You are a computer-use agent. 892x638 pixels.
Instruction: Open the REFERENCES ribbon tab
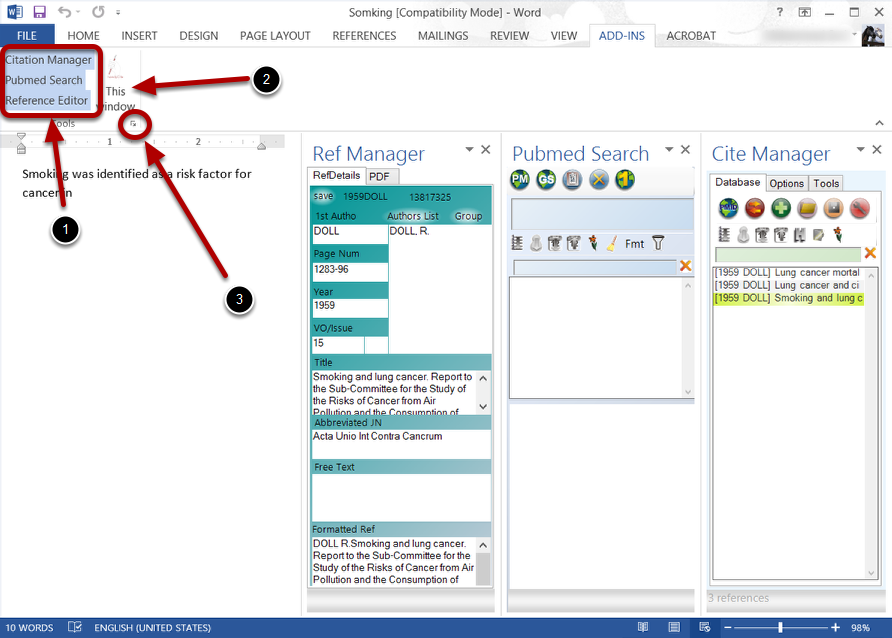pos(364,36)
